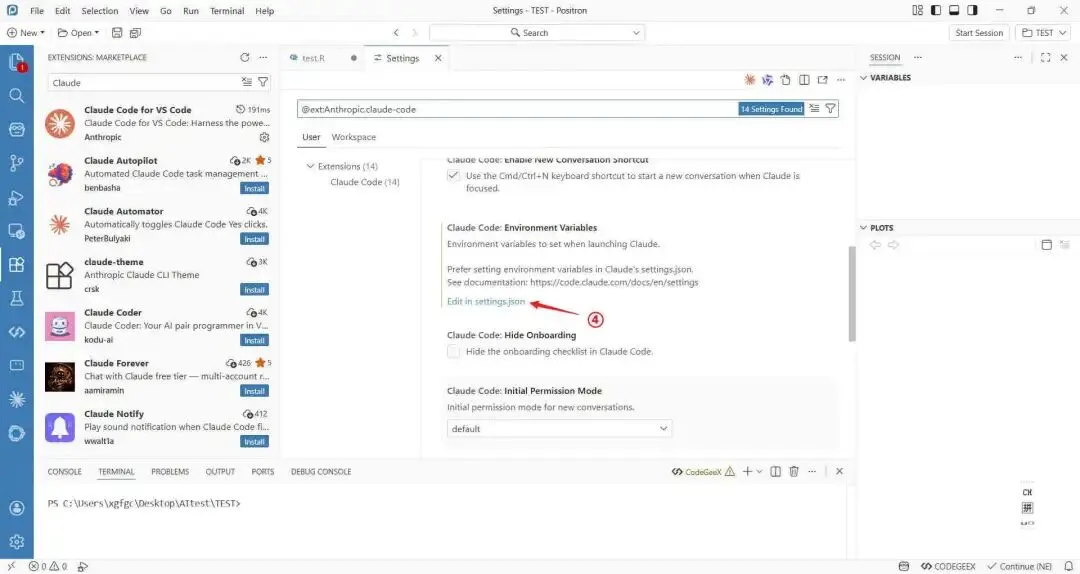Open the Source Control view
1080x574 pixels.
click(17, 163)
